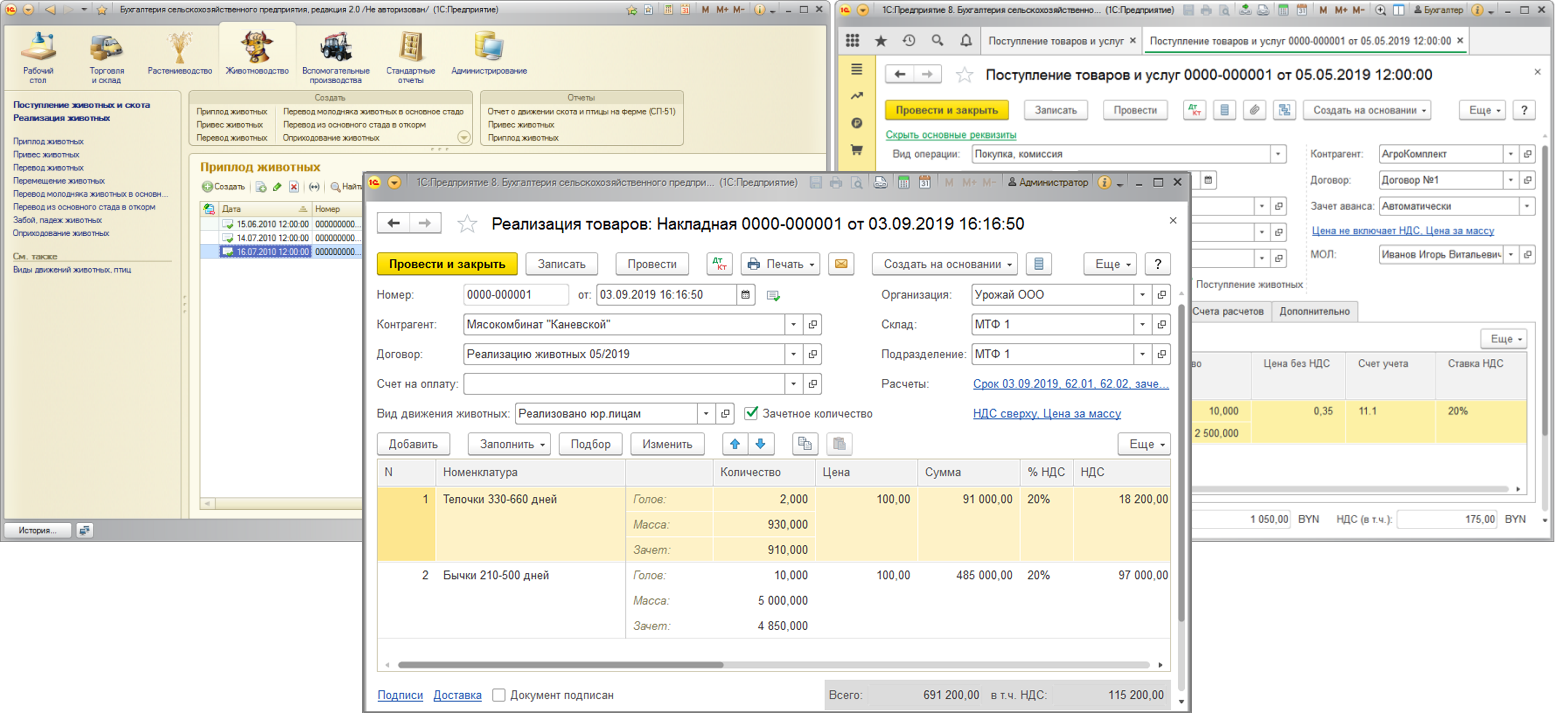Click the envelope email icon in Реализация window

(x=842, y=264)
